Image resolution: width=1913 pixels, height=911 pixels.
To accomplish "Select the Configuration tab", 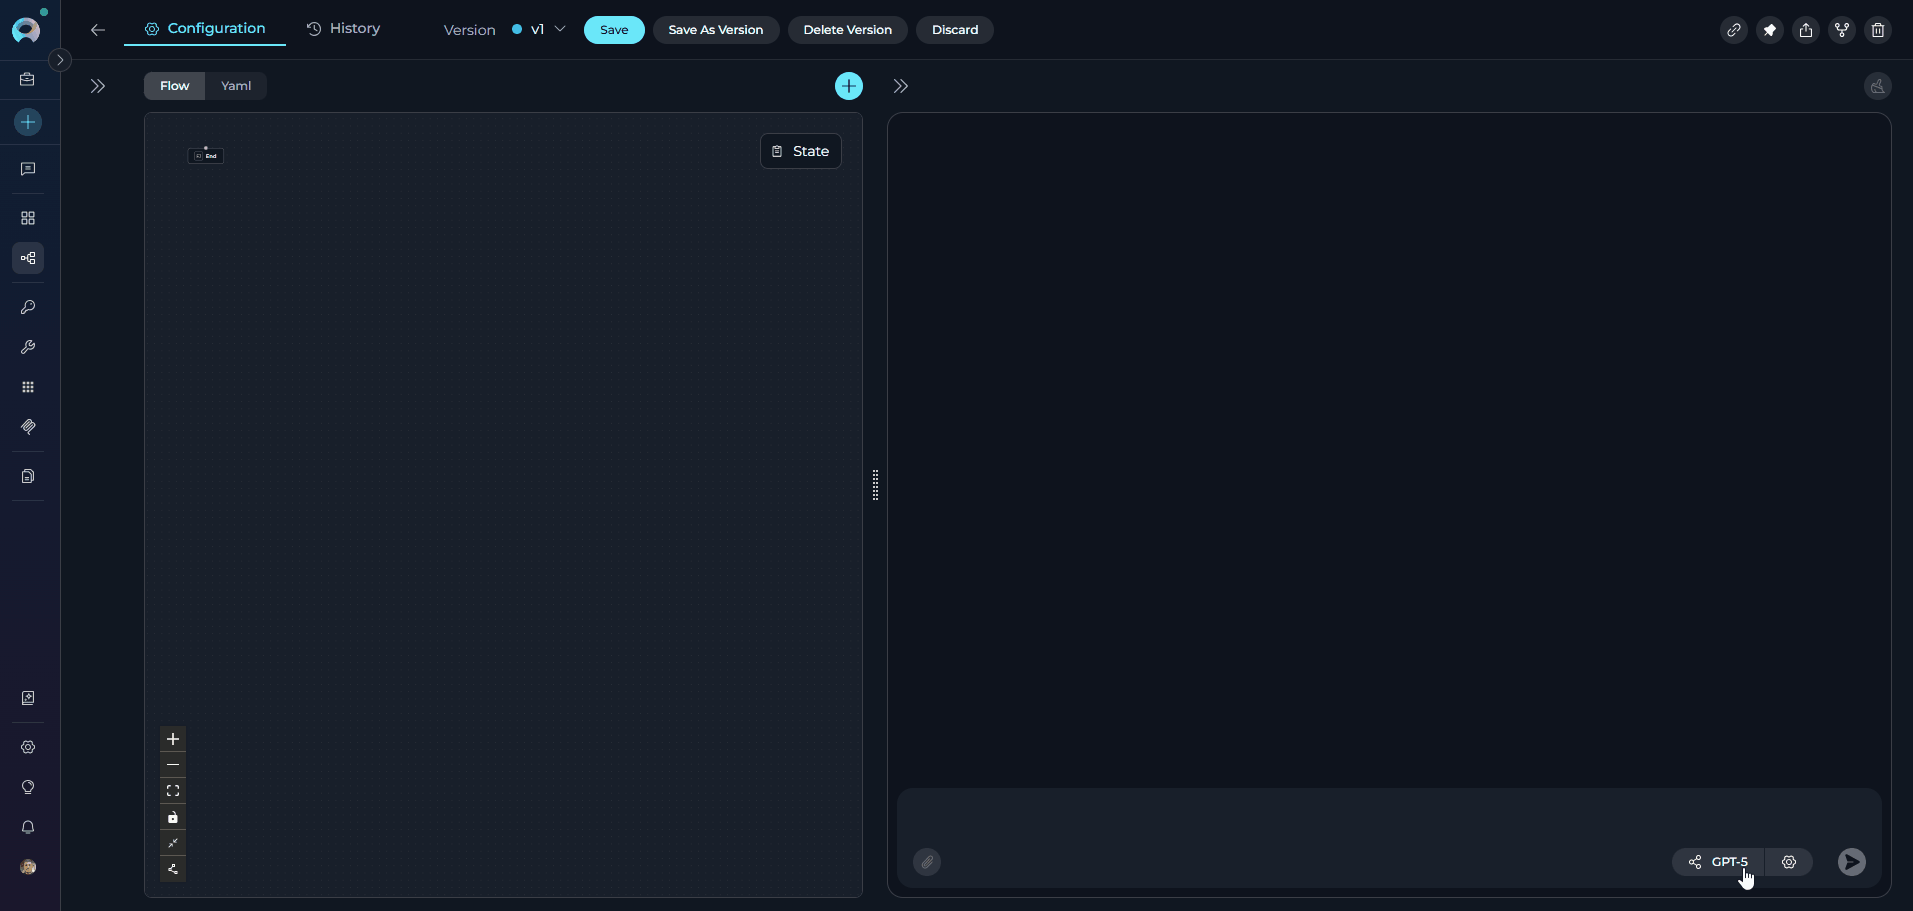I will (205, 29).
